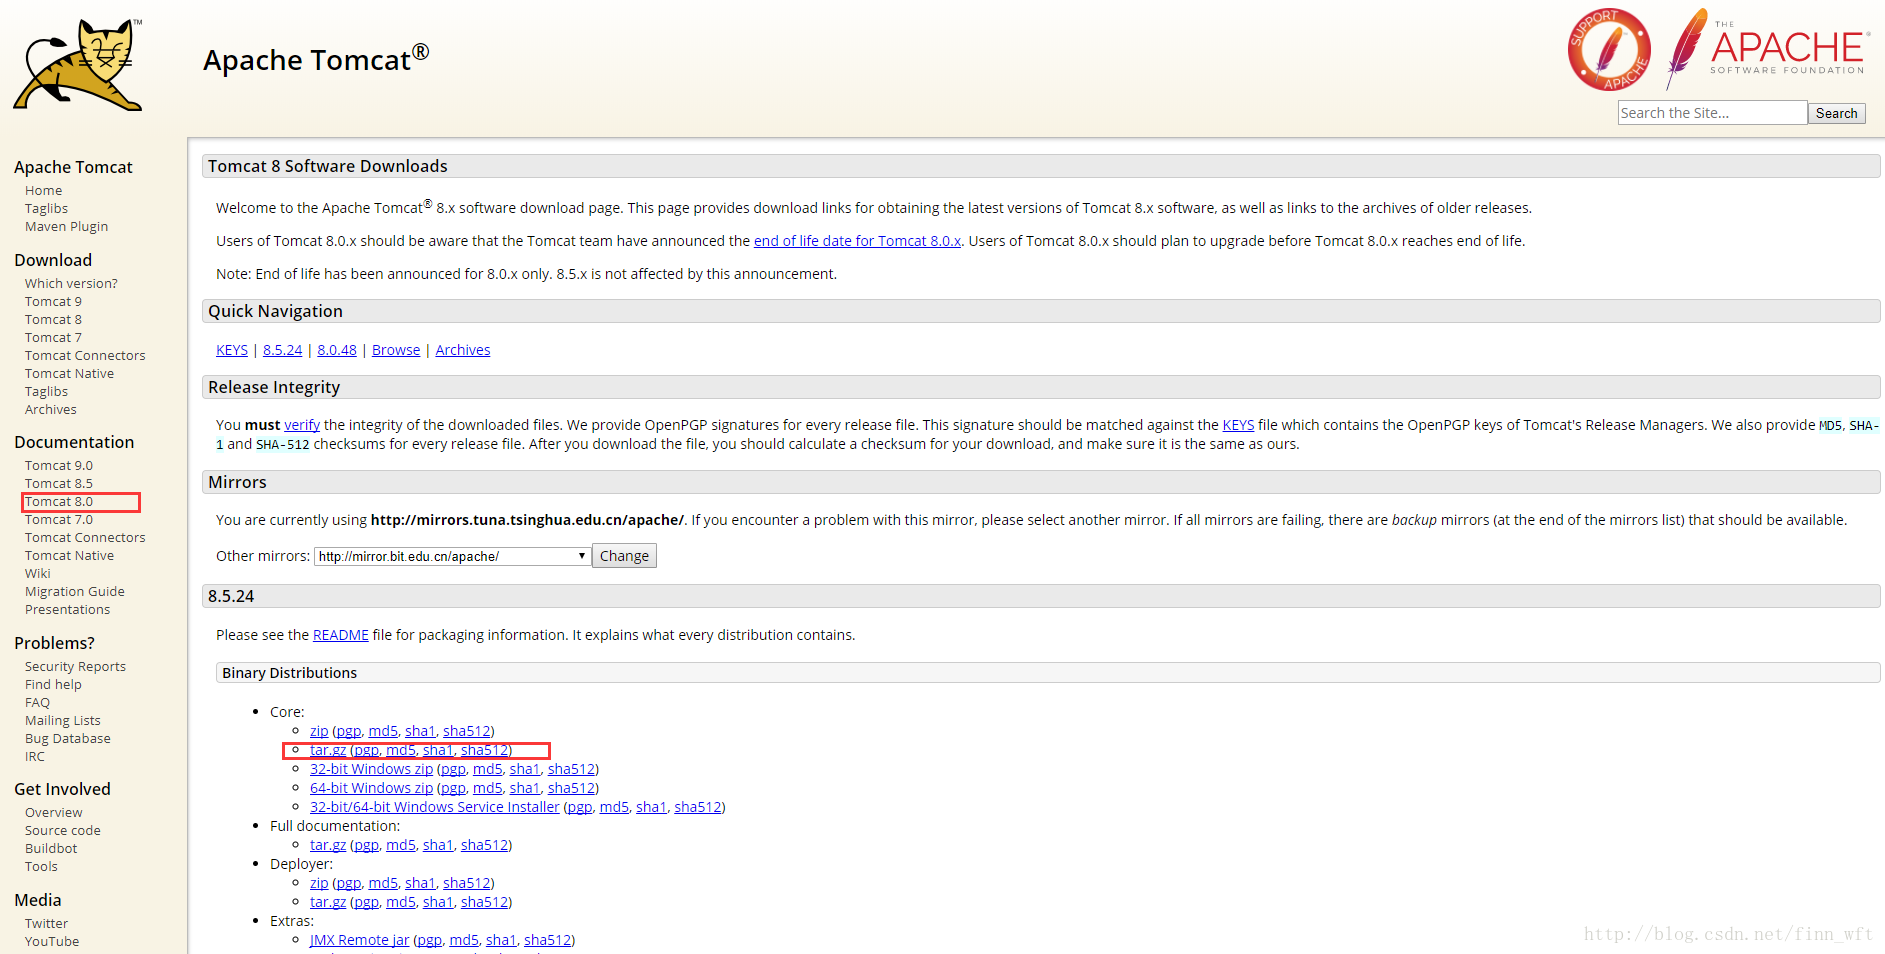Open sha512 checksum for Core tar.gz
The image size is (1885, 954).
tap(484, 750)
